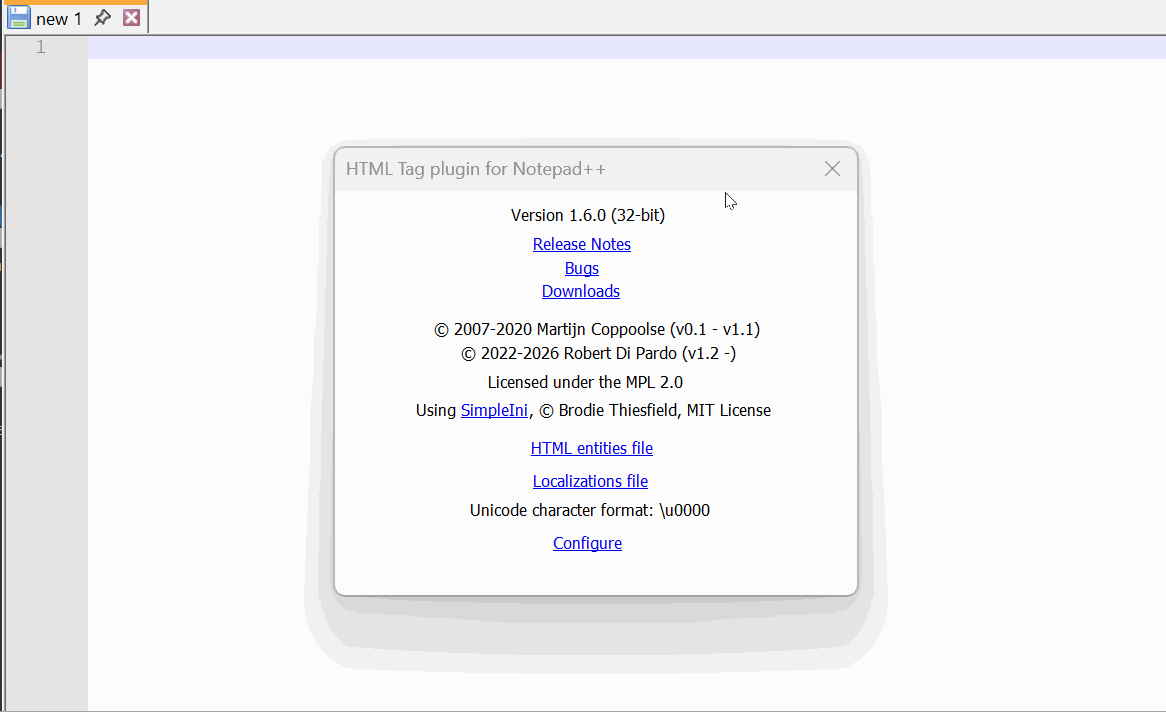Open the Downloads link
Viewport: 1166px width, 712px height.
click(x=581, y=291)
